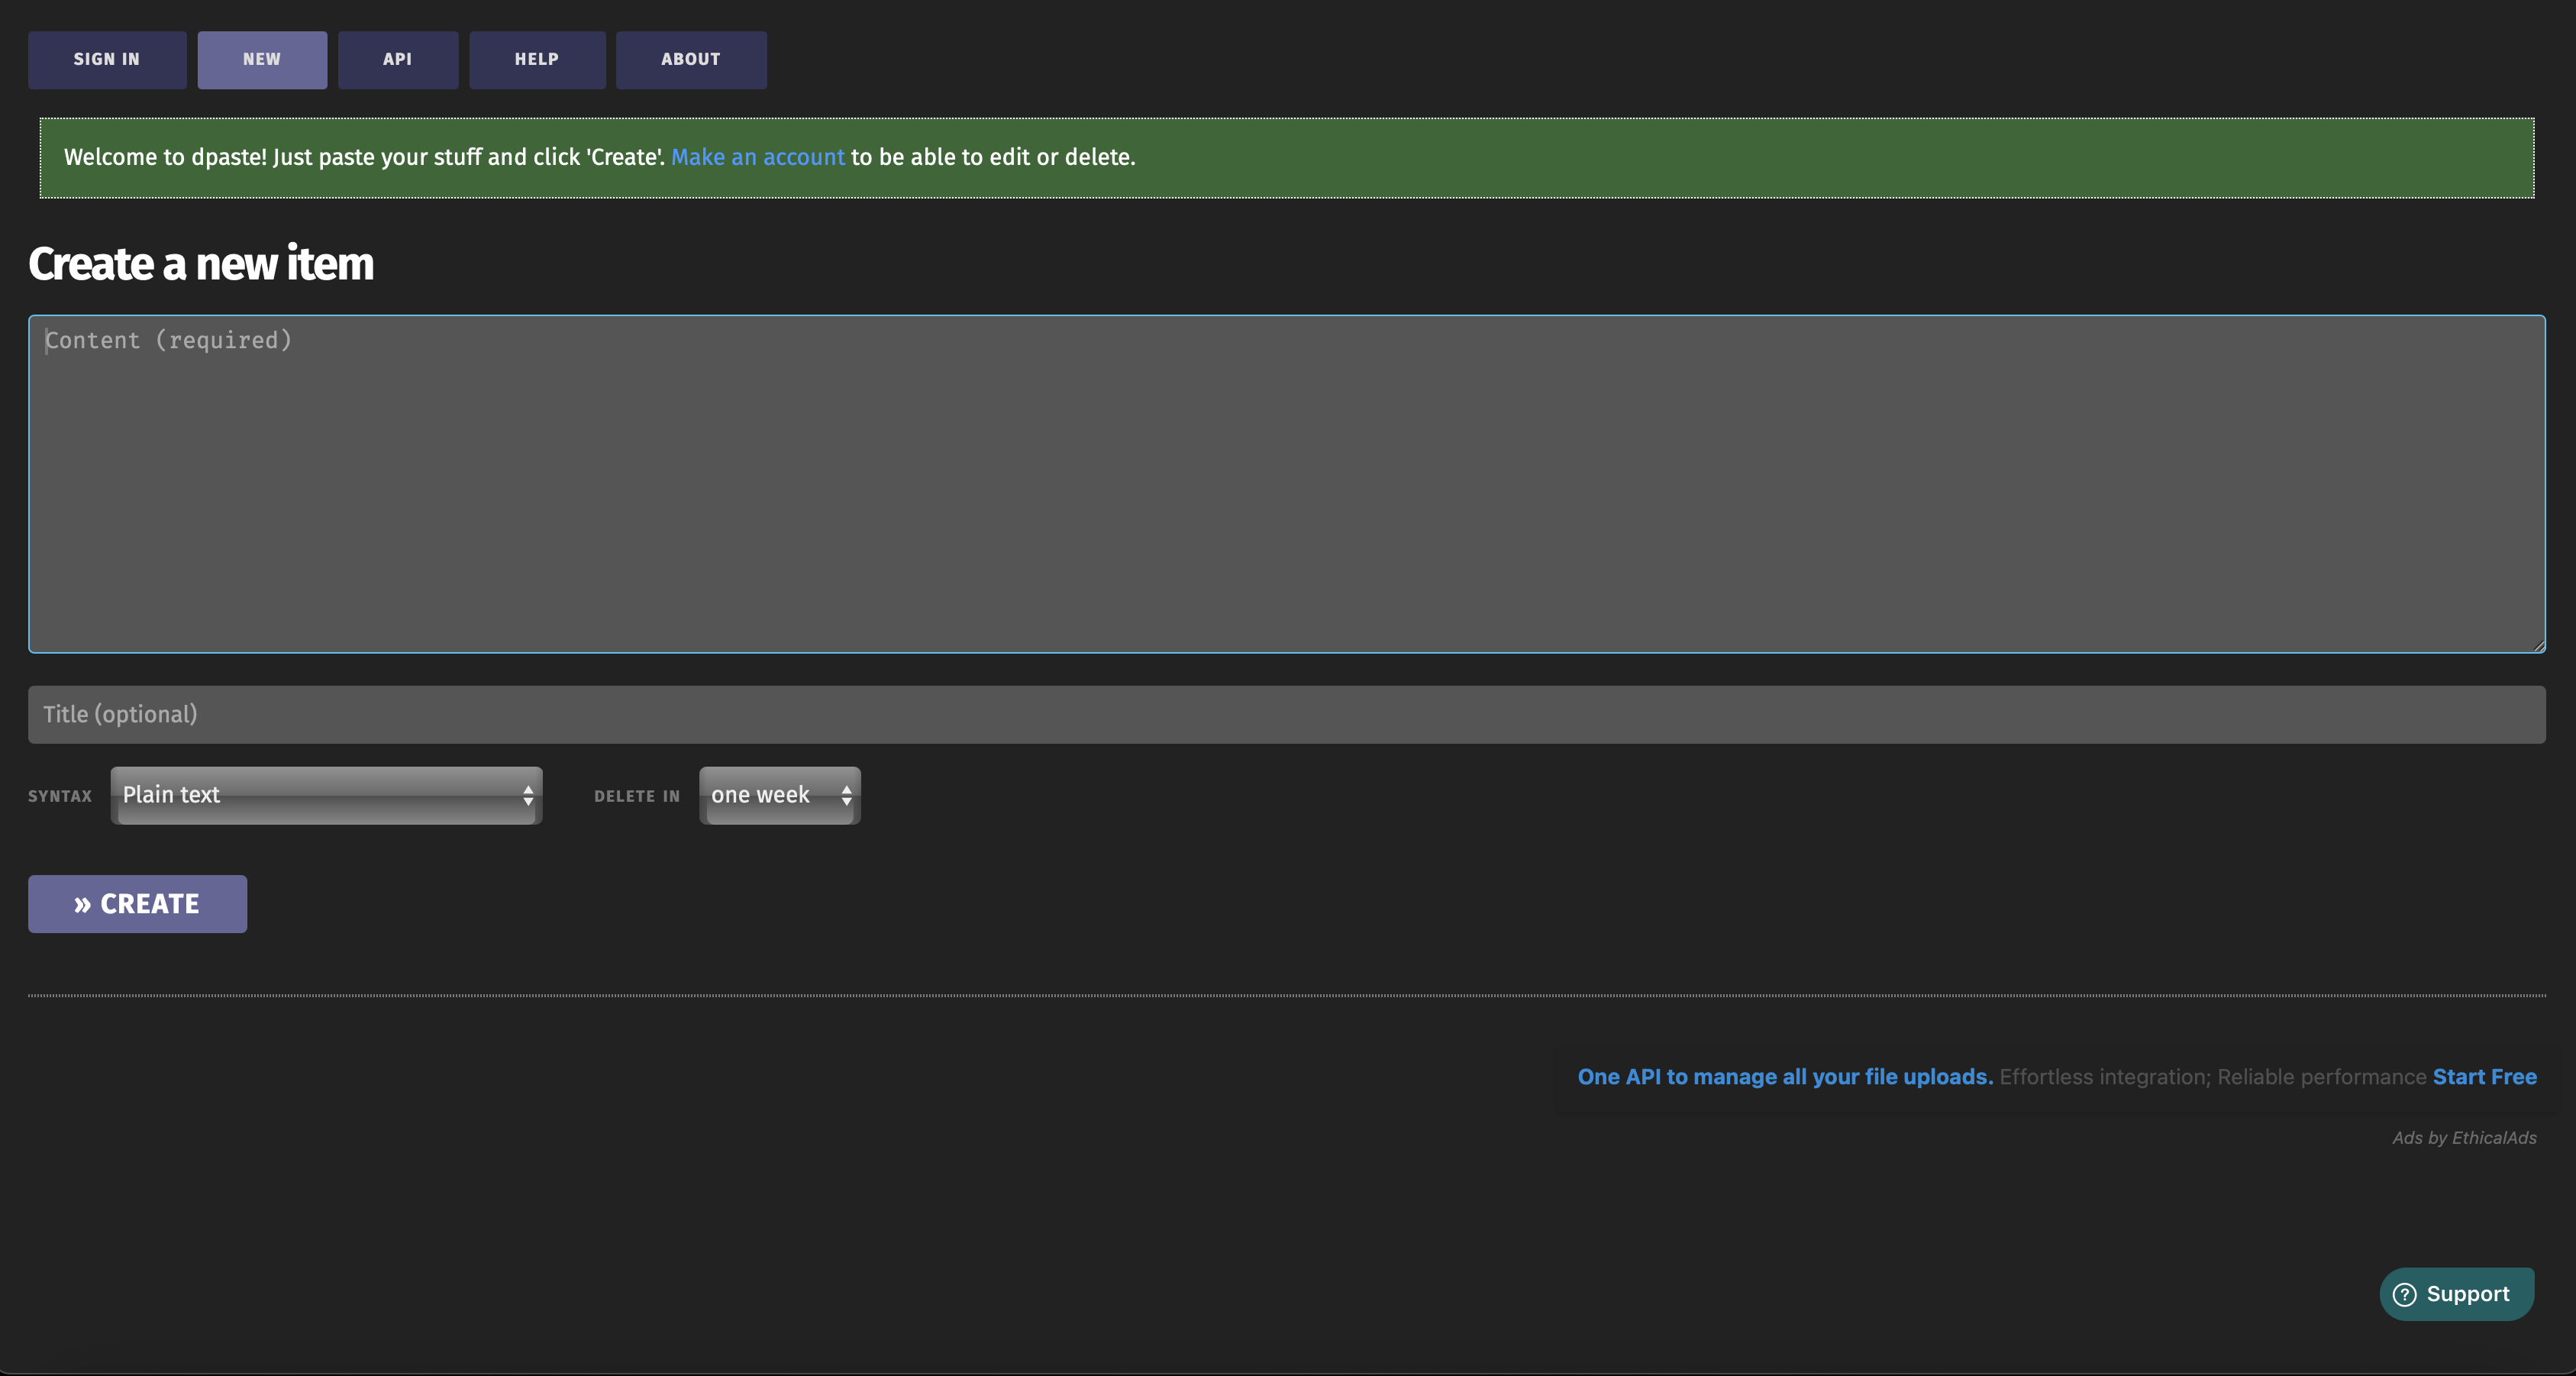Viewport: 2576px width, 1376px height.
Task: Open the Delete In 'one week' dropdown
Action: coord(780,796)
